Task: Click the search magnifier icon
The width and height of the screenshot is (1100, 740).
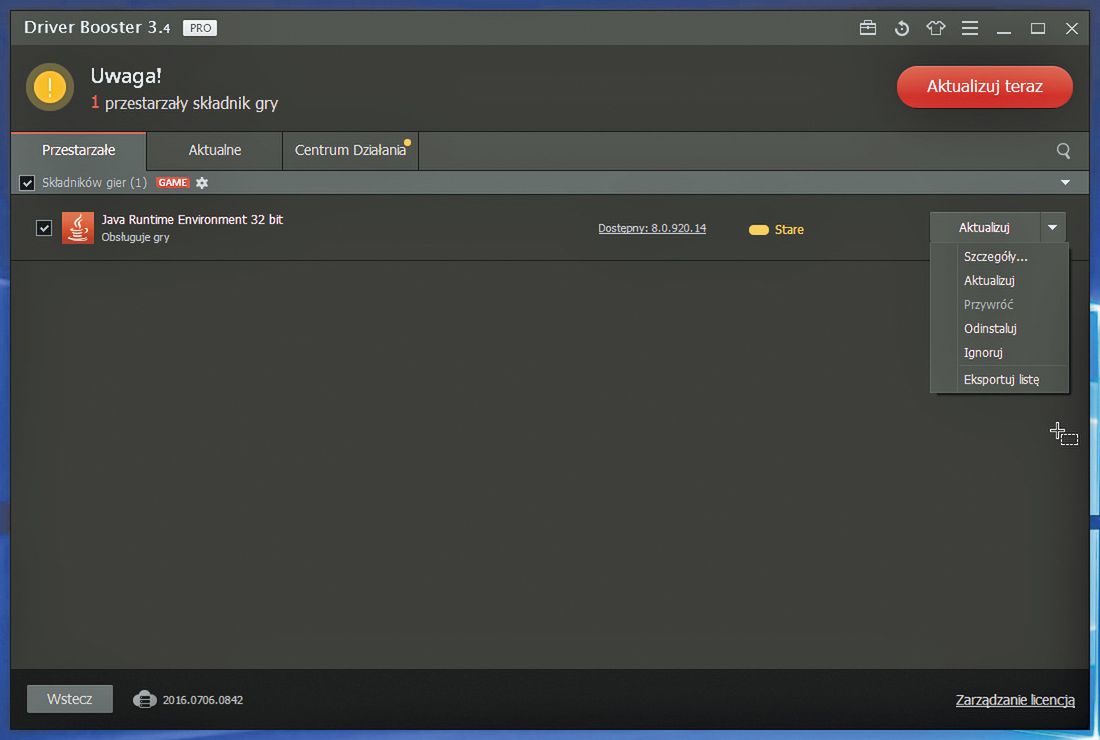Action: coord(1064,151)
